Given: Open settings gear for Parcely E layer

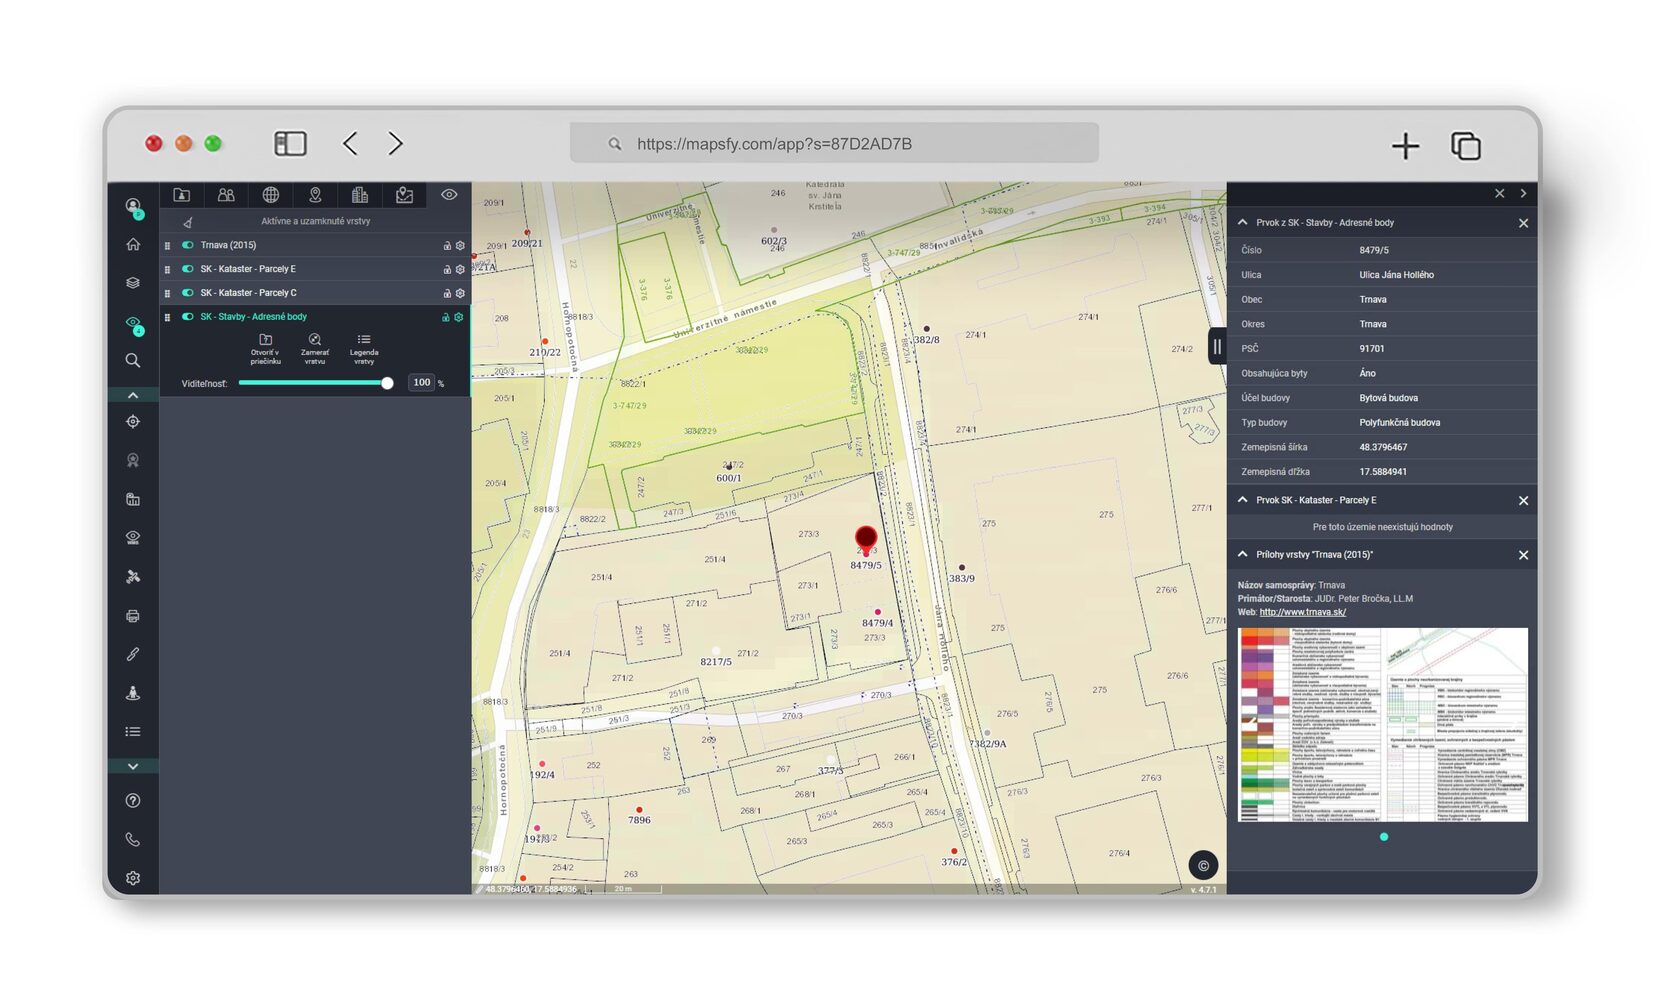Looking at the screenshot, I should pos(460,269).
